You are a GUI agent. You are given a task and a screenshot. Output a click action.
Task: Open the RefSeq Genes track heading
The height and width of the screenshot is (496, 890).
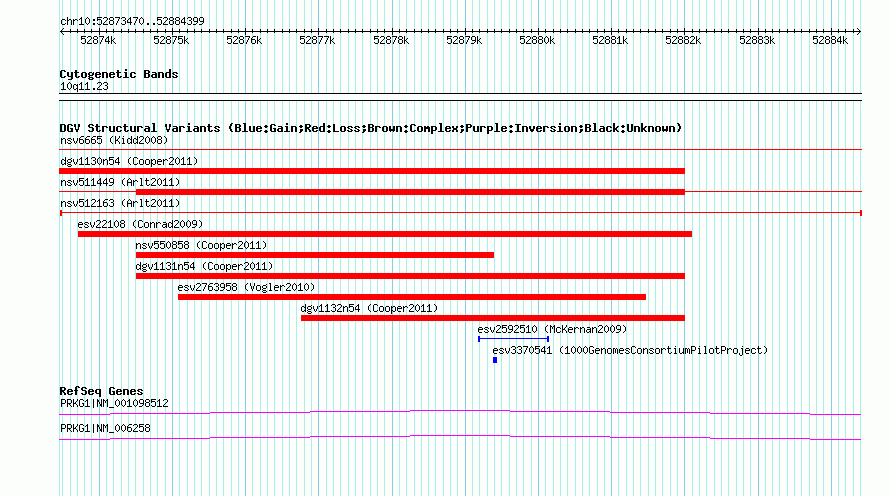point(102,391)
